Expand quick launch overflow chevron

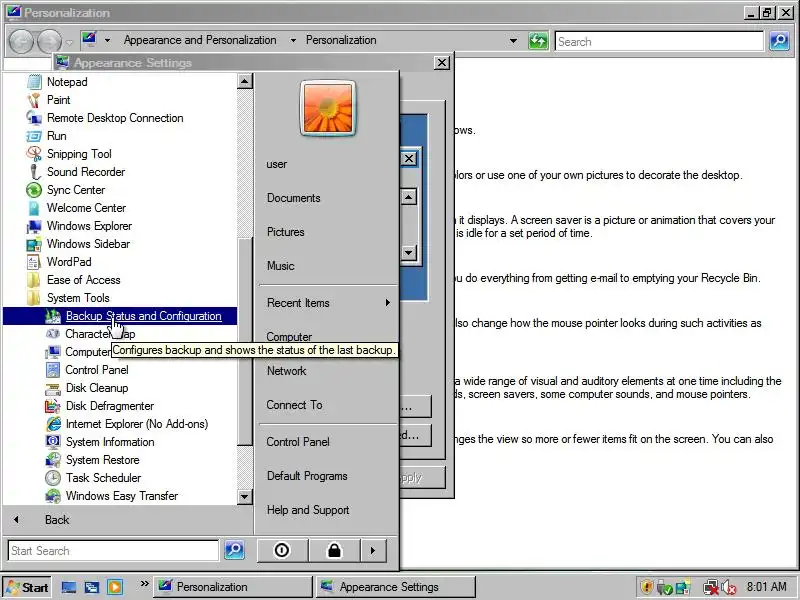click(144, 584)
